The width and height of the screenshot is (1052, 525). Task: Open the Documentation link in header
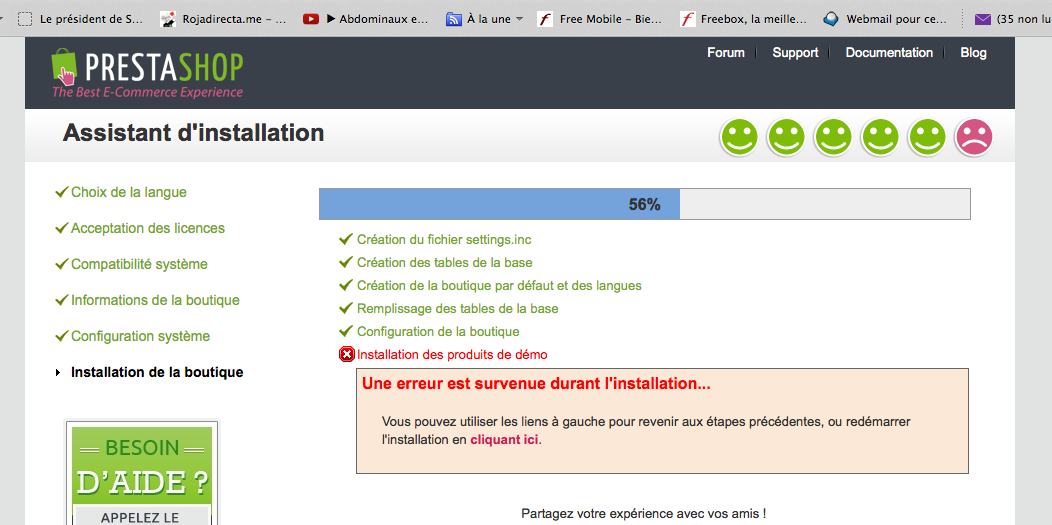[x=889, y=52]
